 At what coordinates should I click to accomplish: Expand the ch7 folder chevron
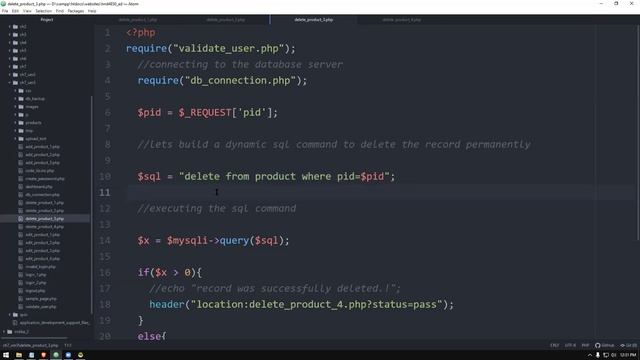click(x=10, y=67)
